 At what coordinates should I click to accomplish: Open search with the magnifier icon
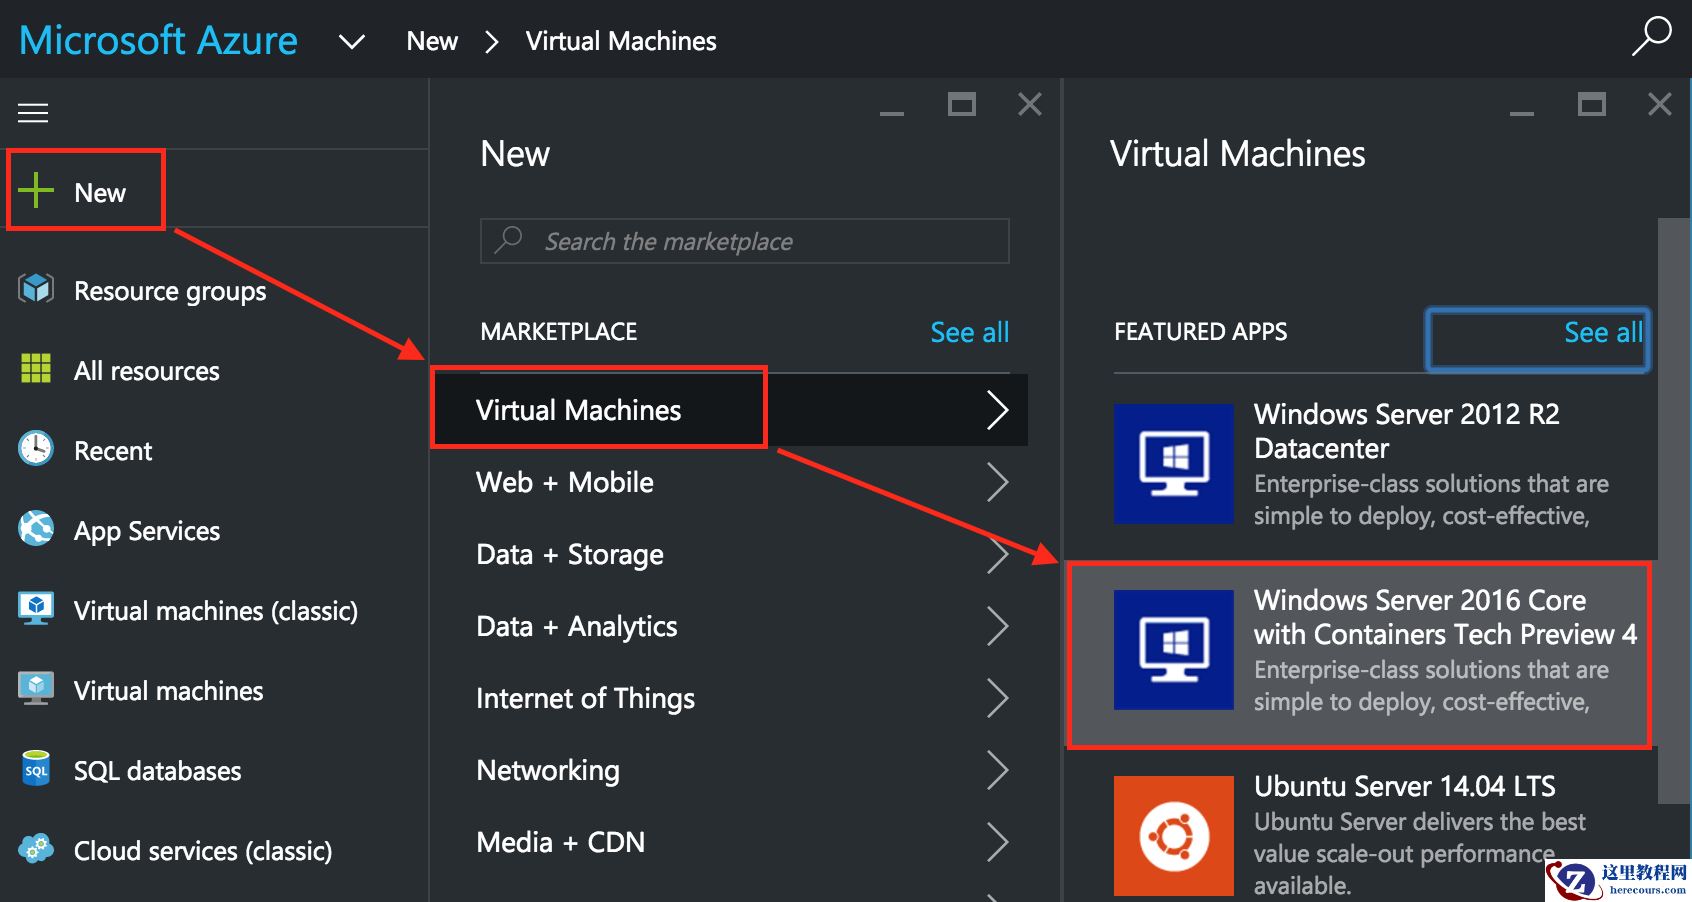point(1651,36)
